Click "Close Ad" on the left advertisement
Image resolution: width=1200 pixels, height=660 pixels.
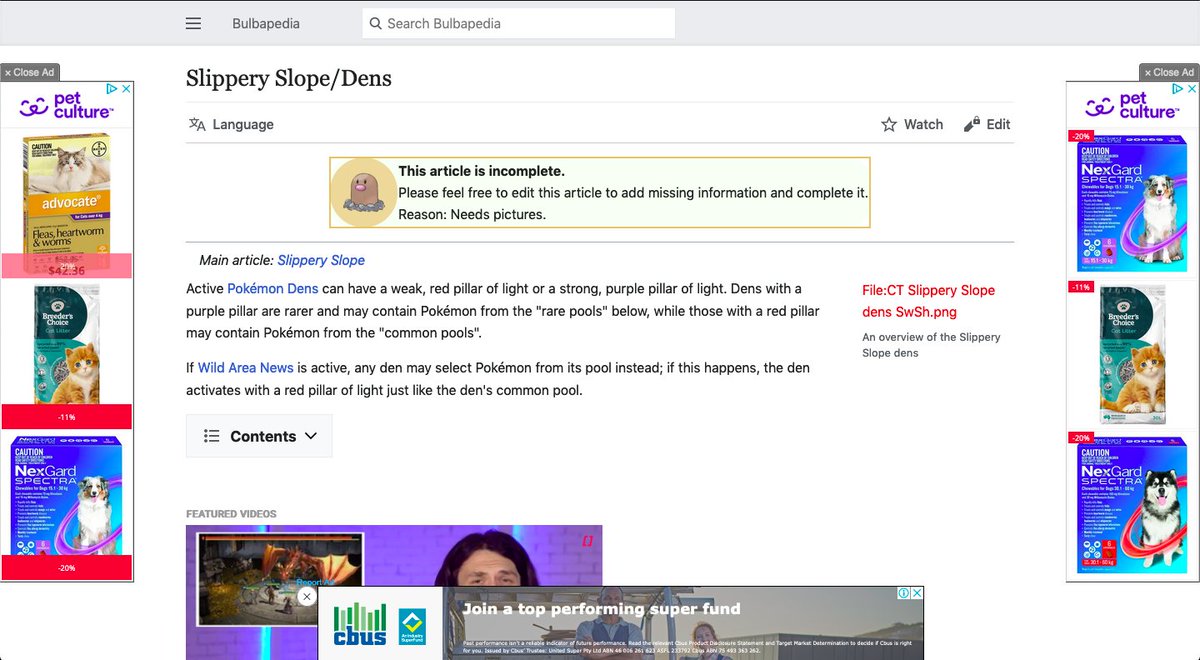point(30,71)
